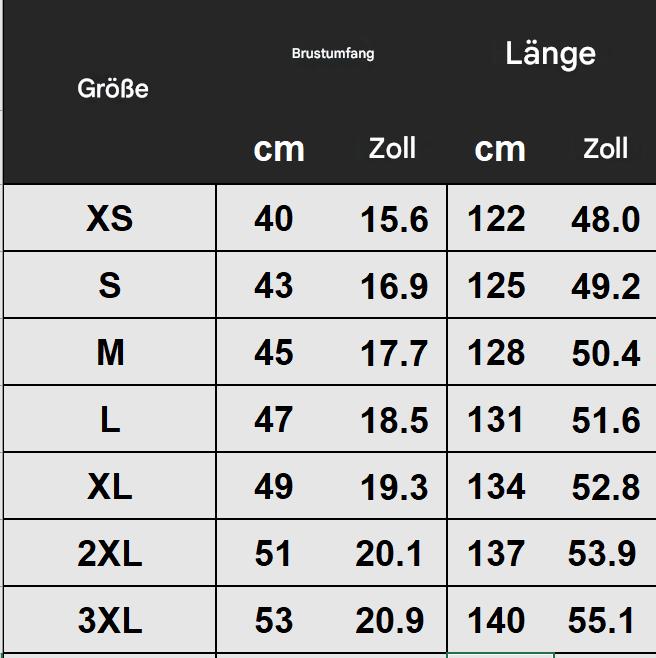The image size is (656, 658).
Task: Select the 55.1 Zoll value
Action: click(602, 620)
